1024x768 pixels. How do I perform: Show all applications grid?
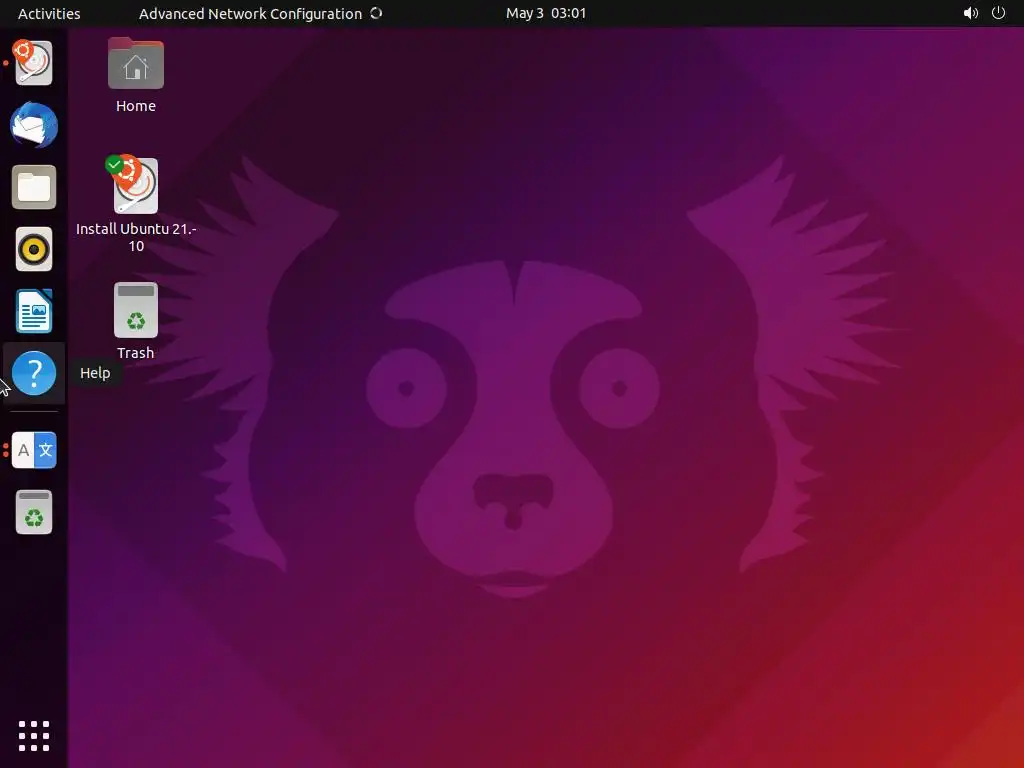(x=33, y=736)
